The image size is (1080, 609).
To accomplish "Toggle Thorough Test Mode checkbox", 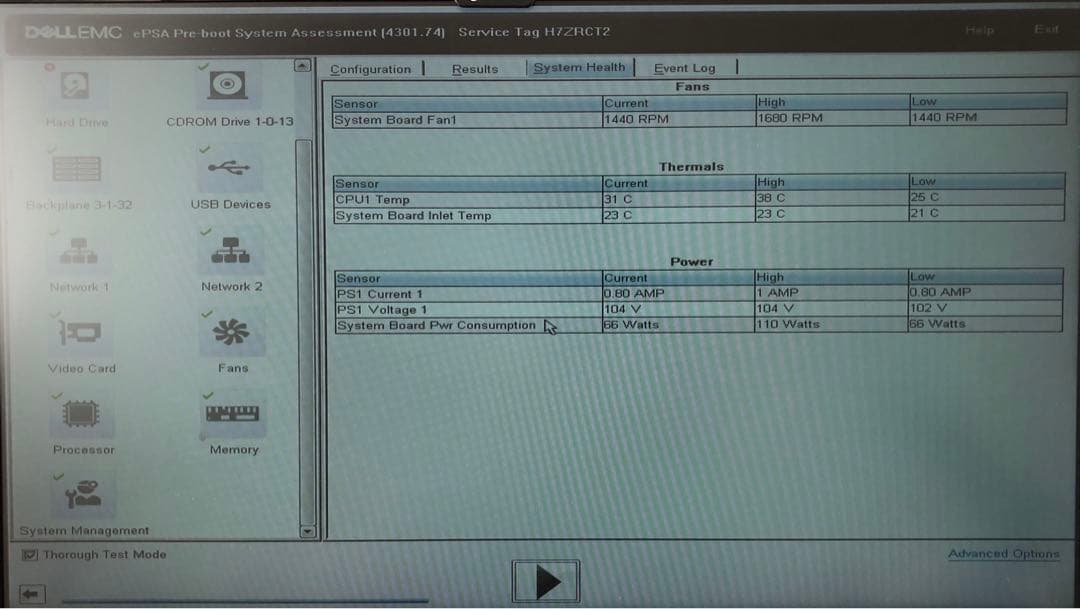I will (x=28, y=553).
